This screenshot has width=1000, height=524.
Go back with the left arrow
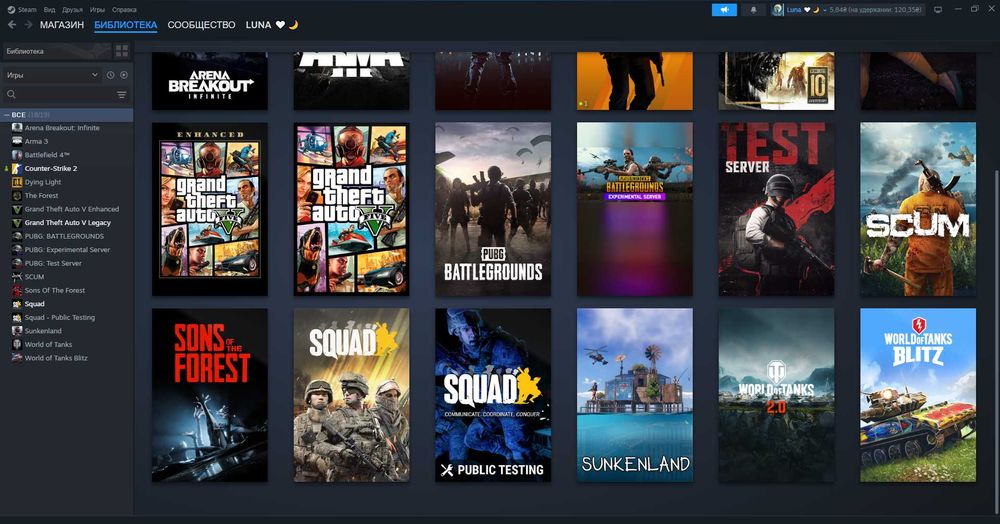11,24
